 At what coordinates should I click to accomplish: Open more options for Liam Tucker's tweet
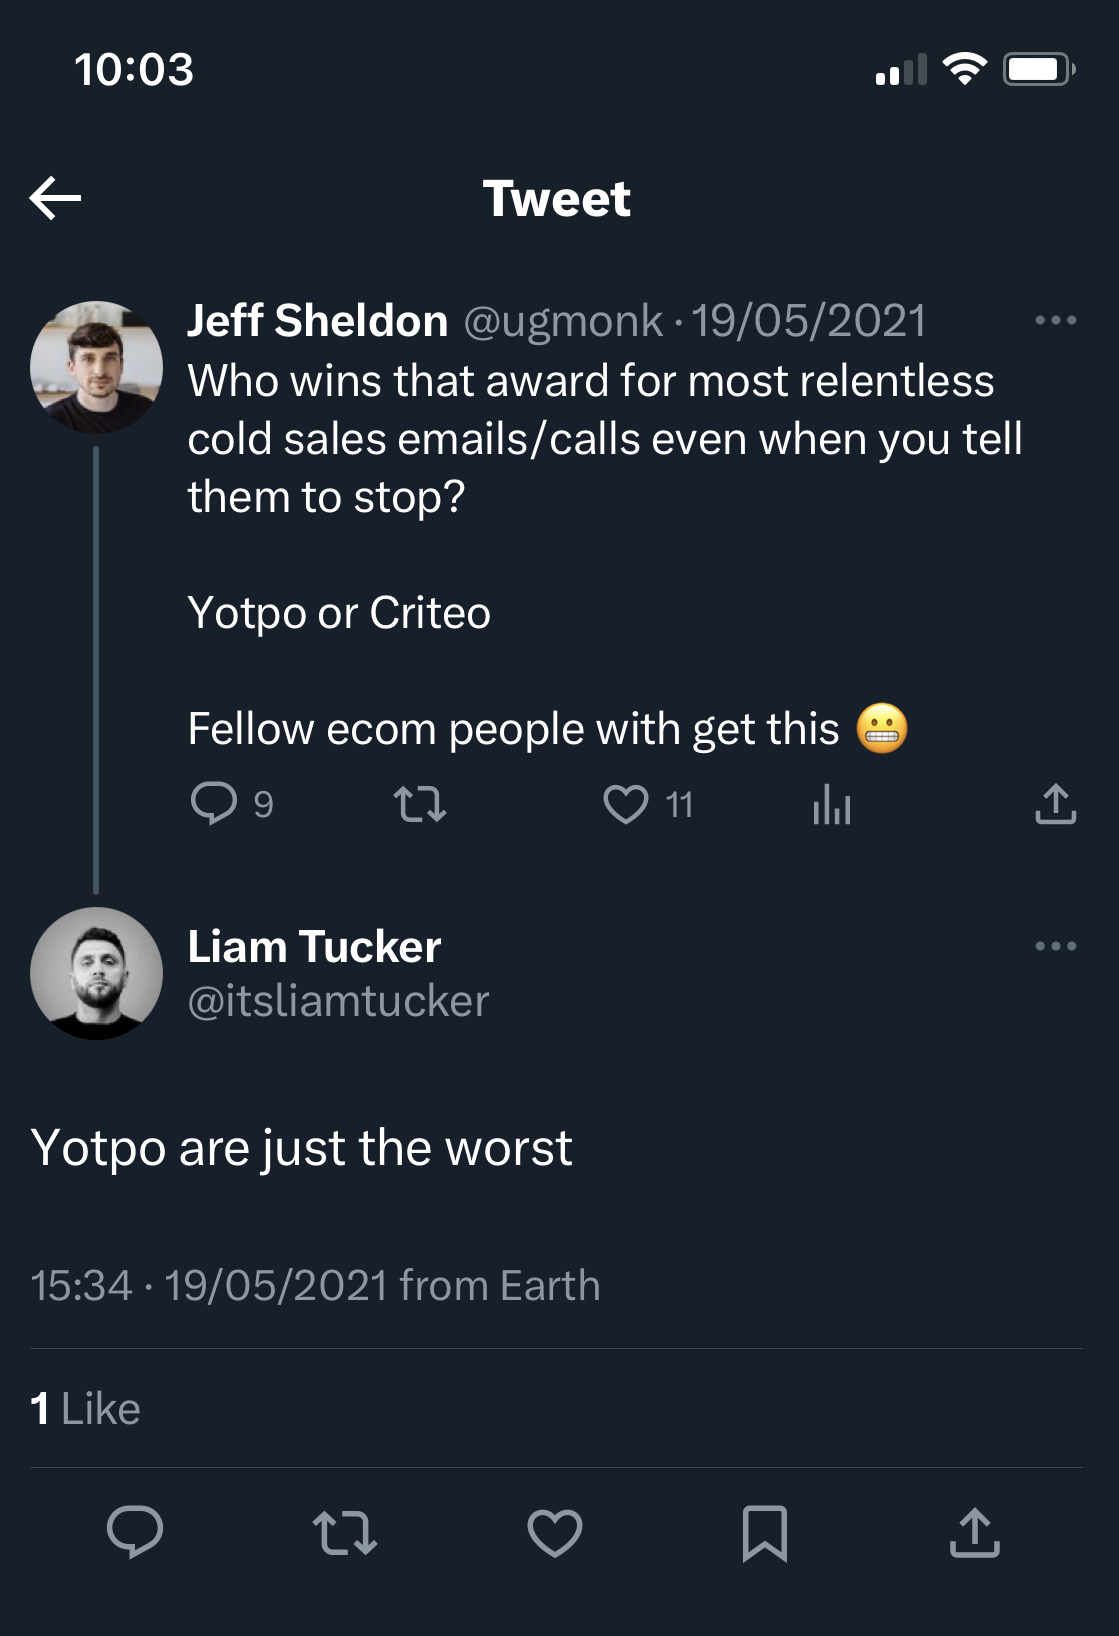click(1055, 946)
